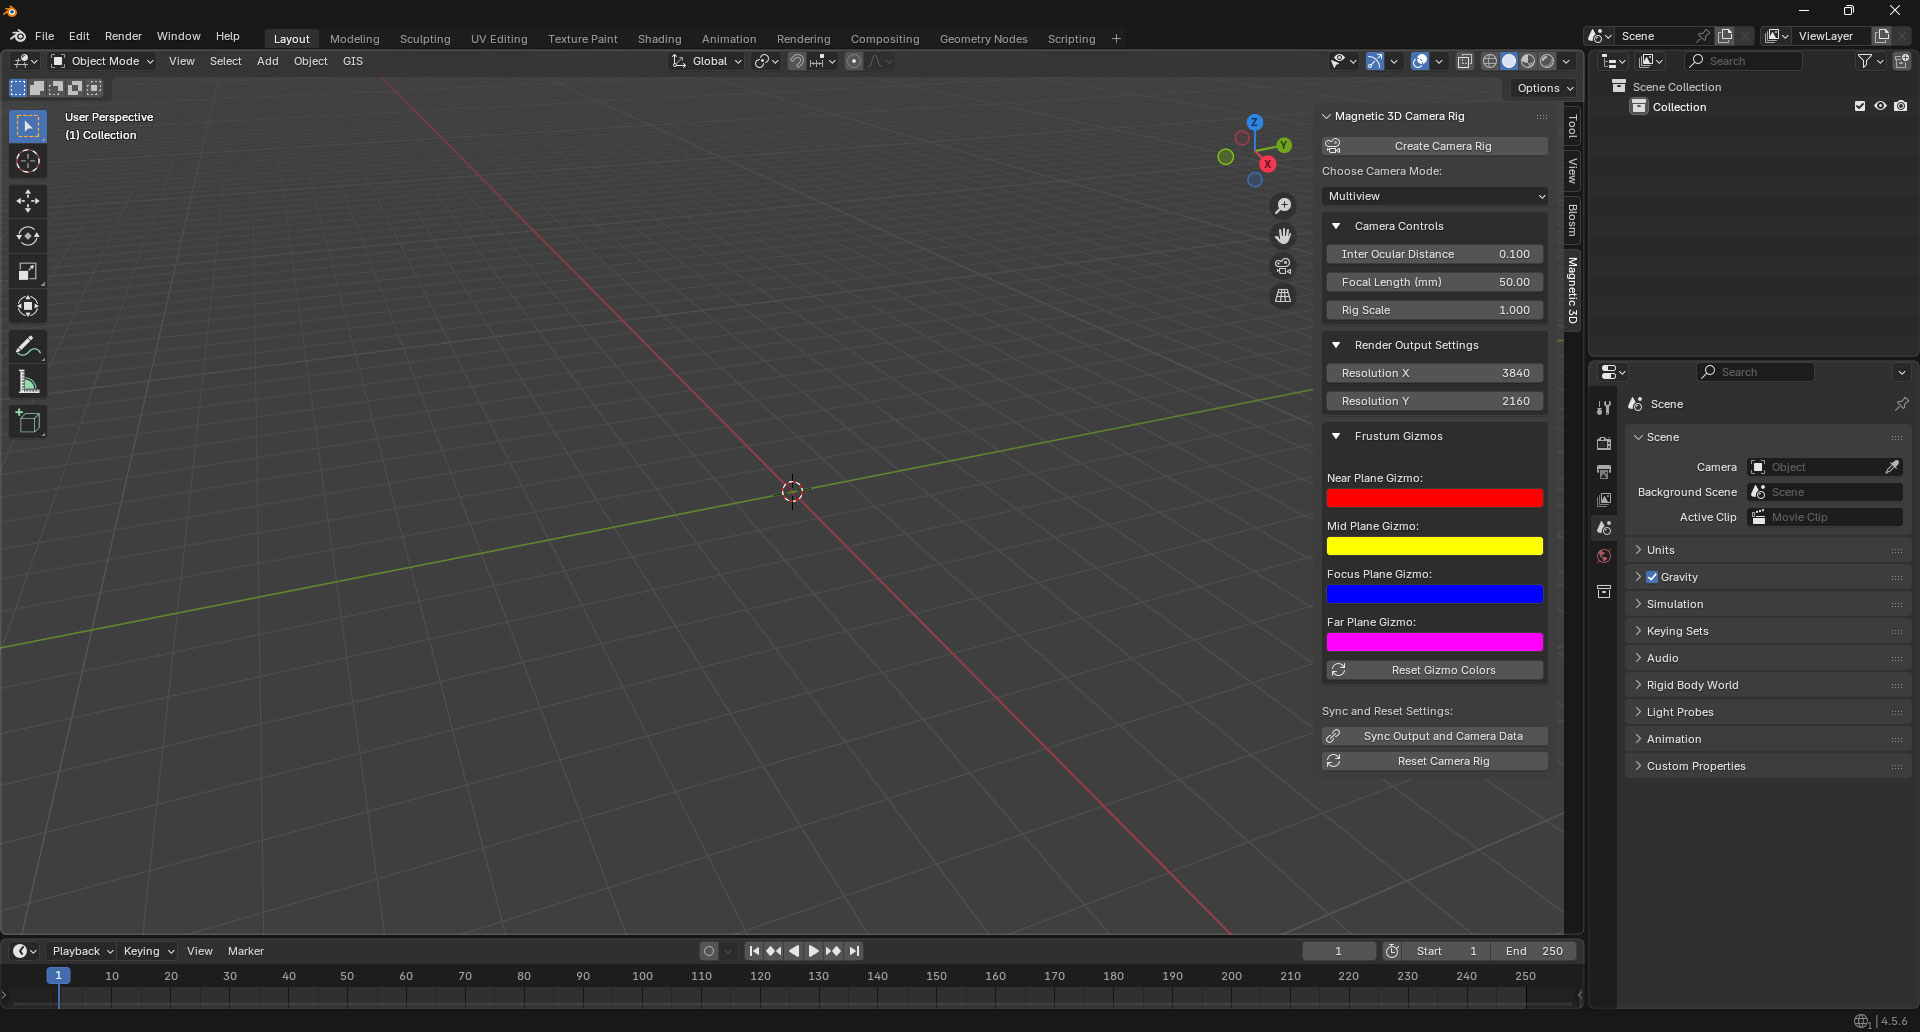Switch to the Geometry Nodes workspace tab

tap(983, 39)
